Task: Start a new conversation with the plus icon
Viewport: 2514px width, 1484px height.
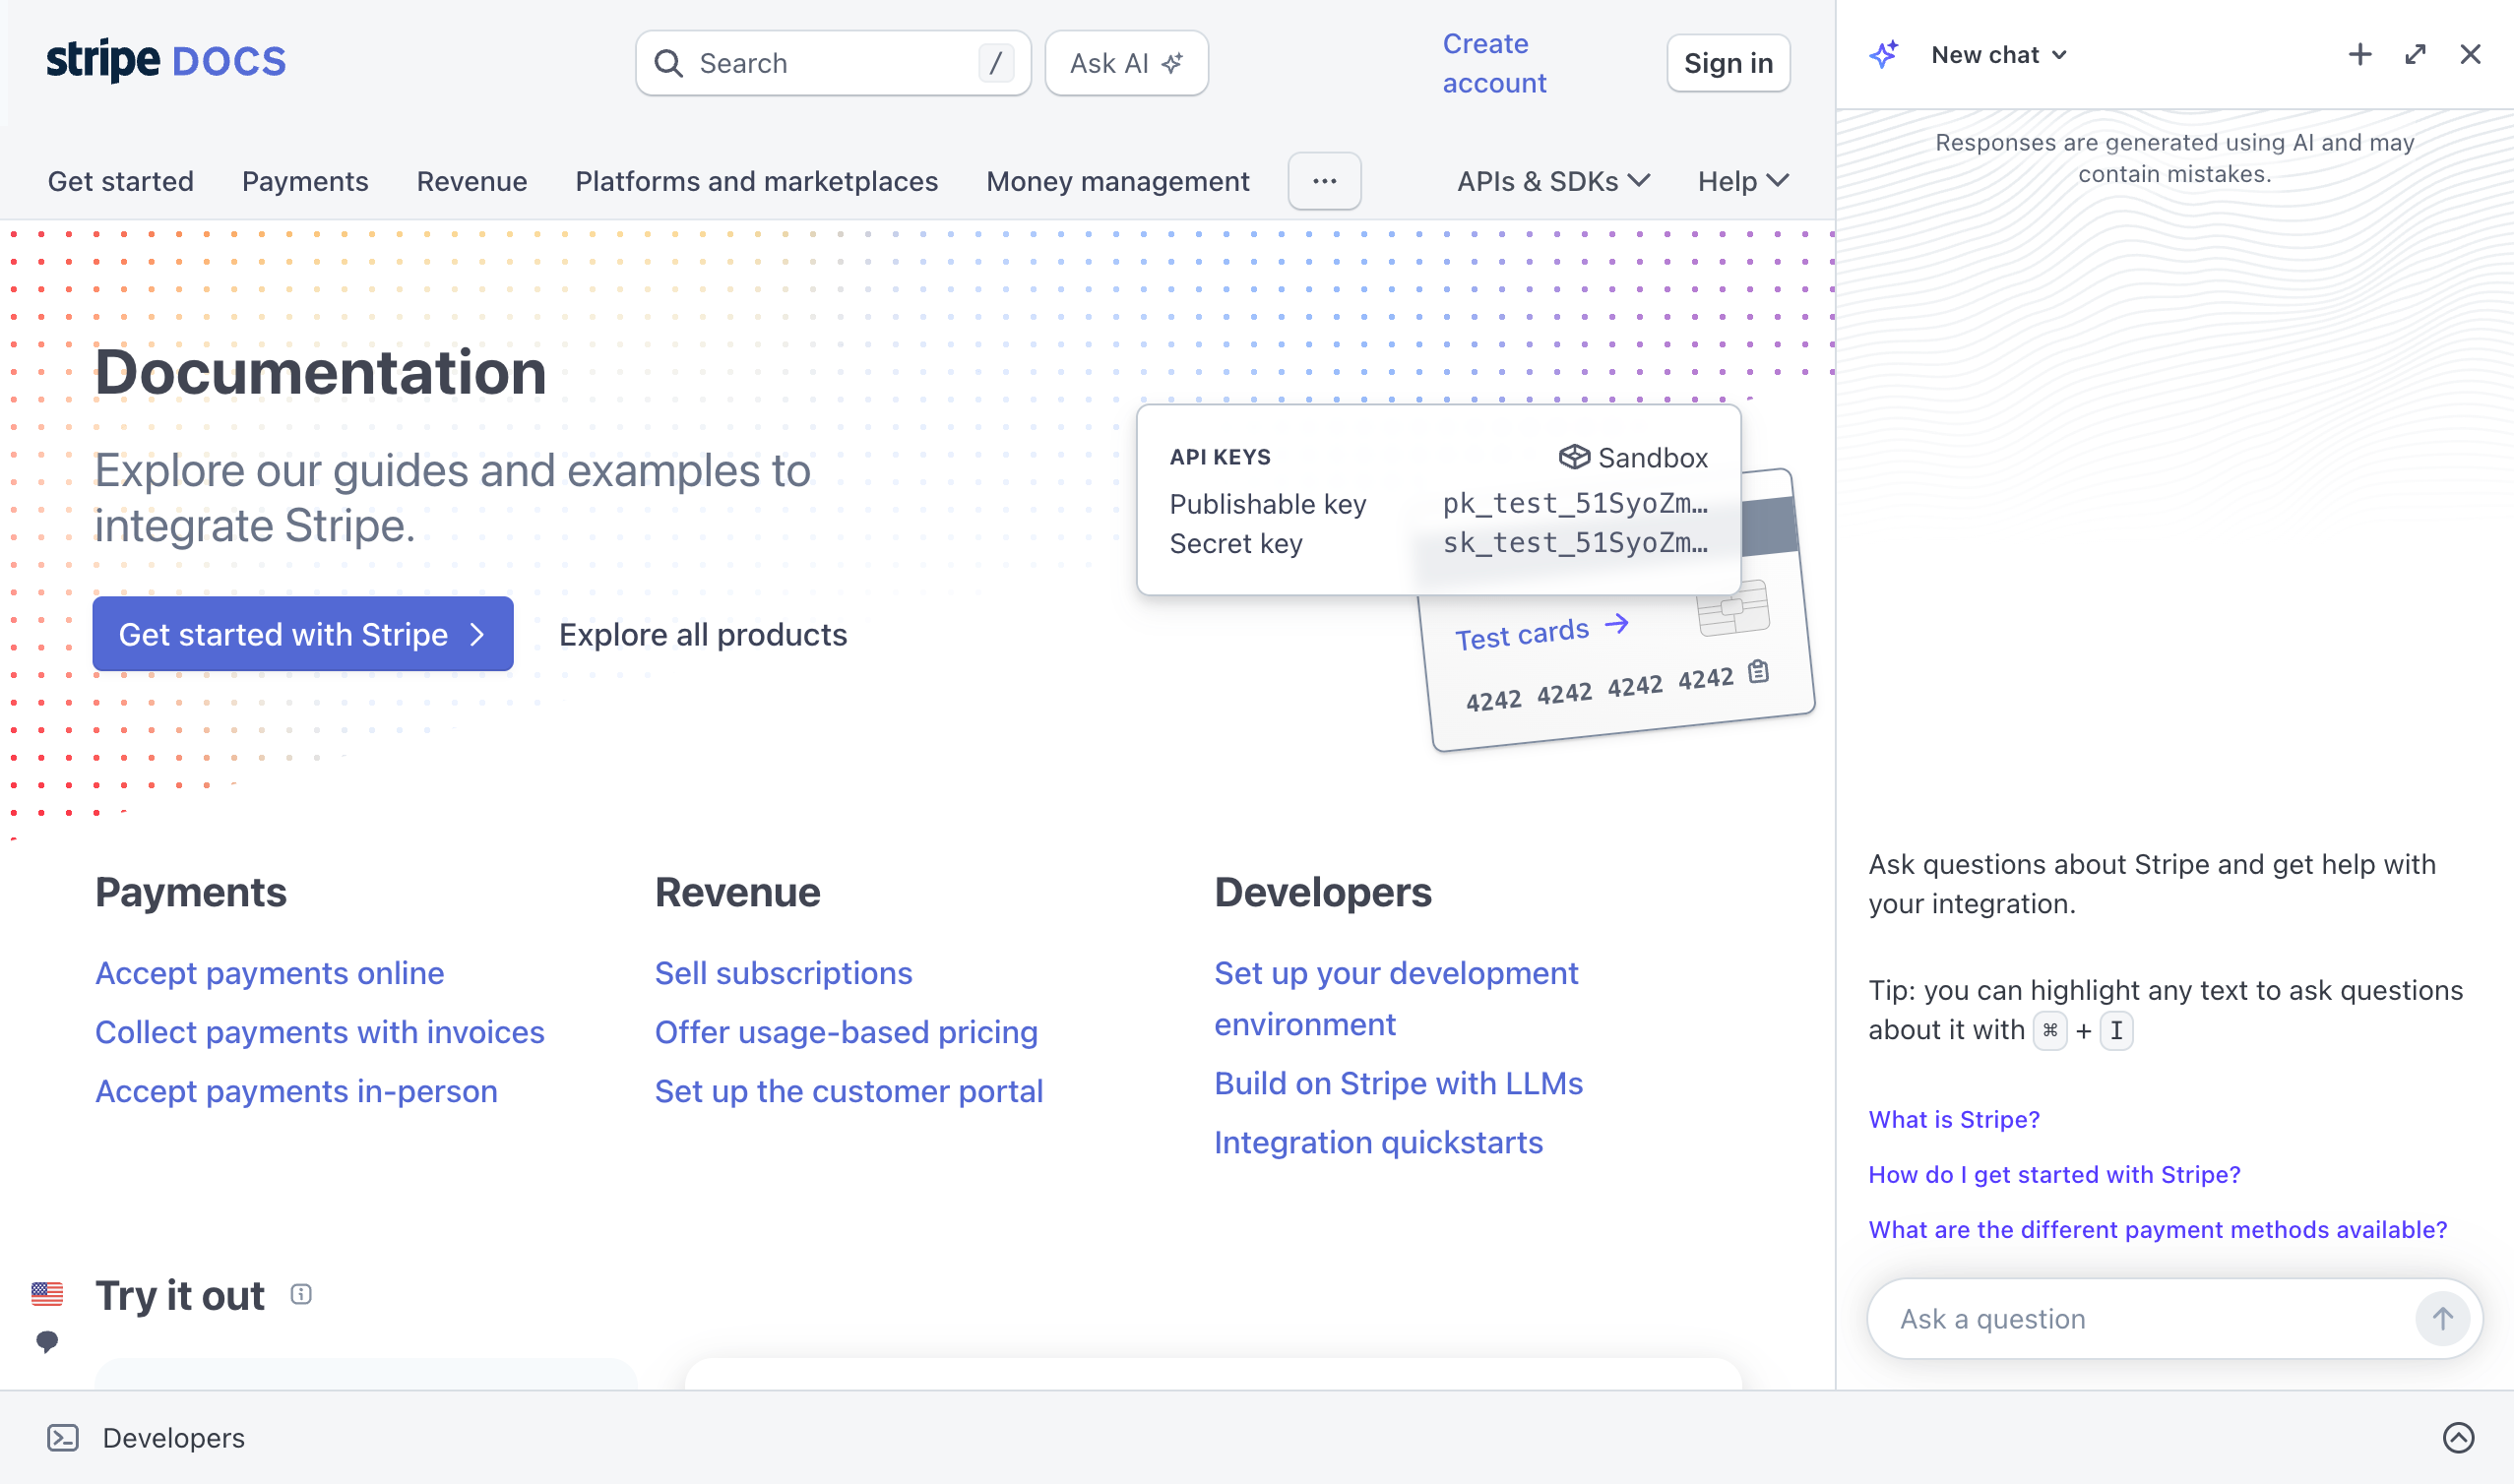Action: click(x=2359, y=54)
